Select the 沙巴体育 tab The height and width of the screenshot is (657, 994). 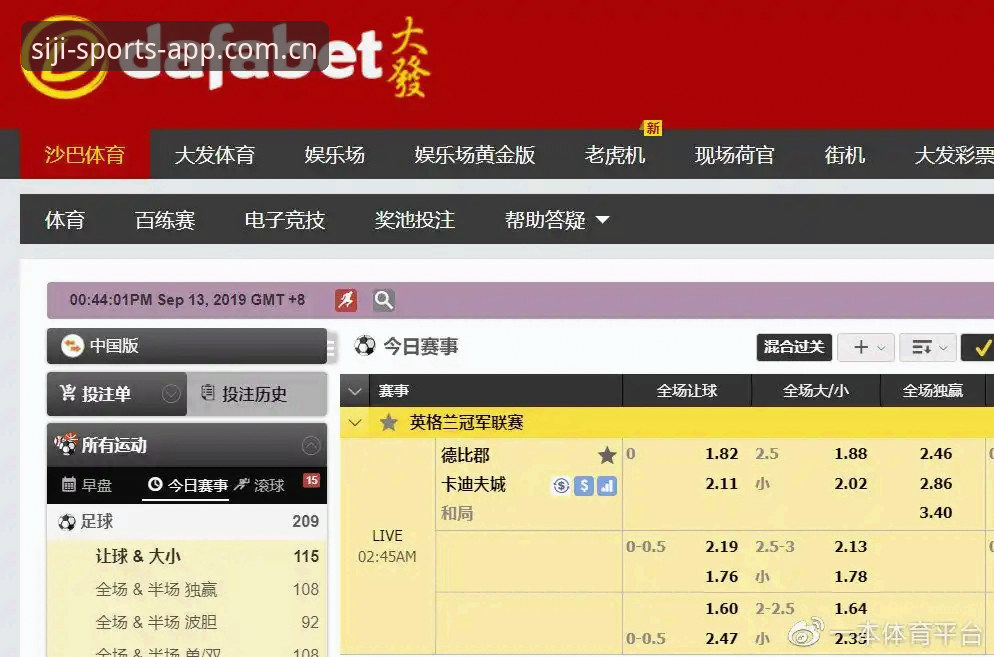click(x=85, y=155)
